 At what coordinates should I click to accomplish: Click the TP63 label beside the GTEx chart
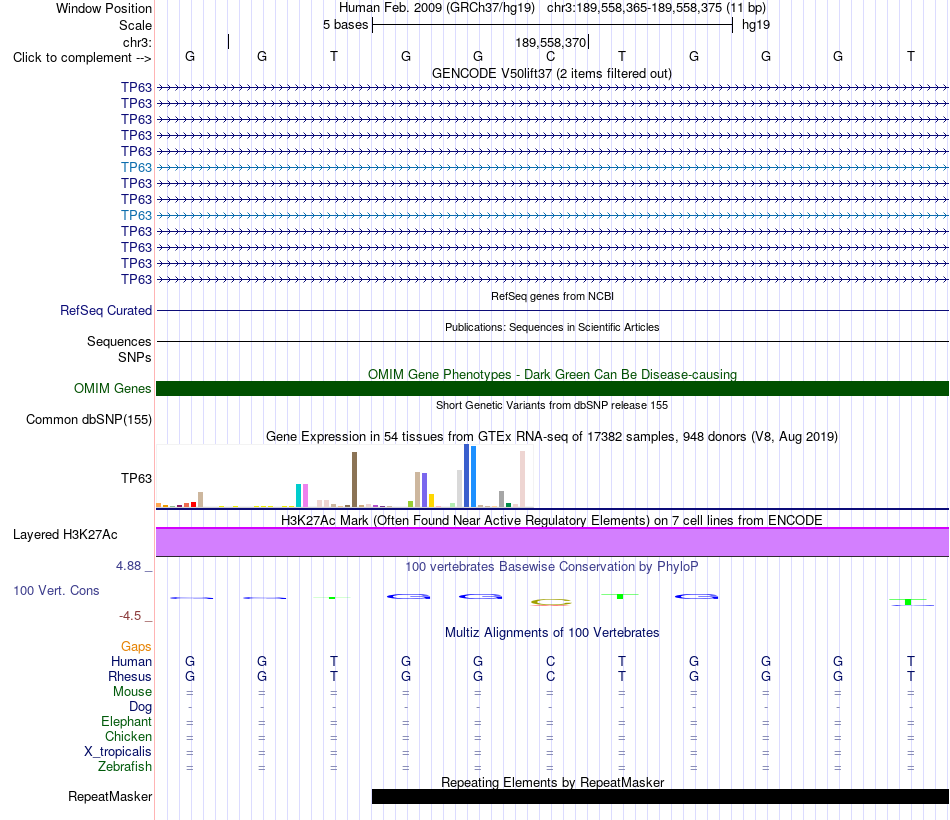[x=136, y=478]
